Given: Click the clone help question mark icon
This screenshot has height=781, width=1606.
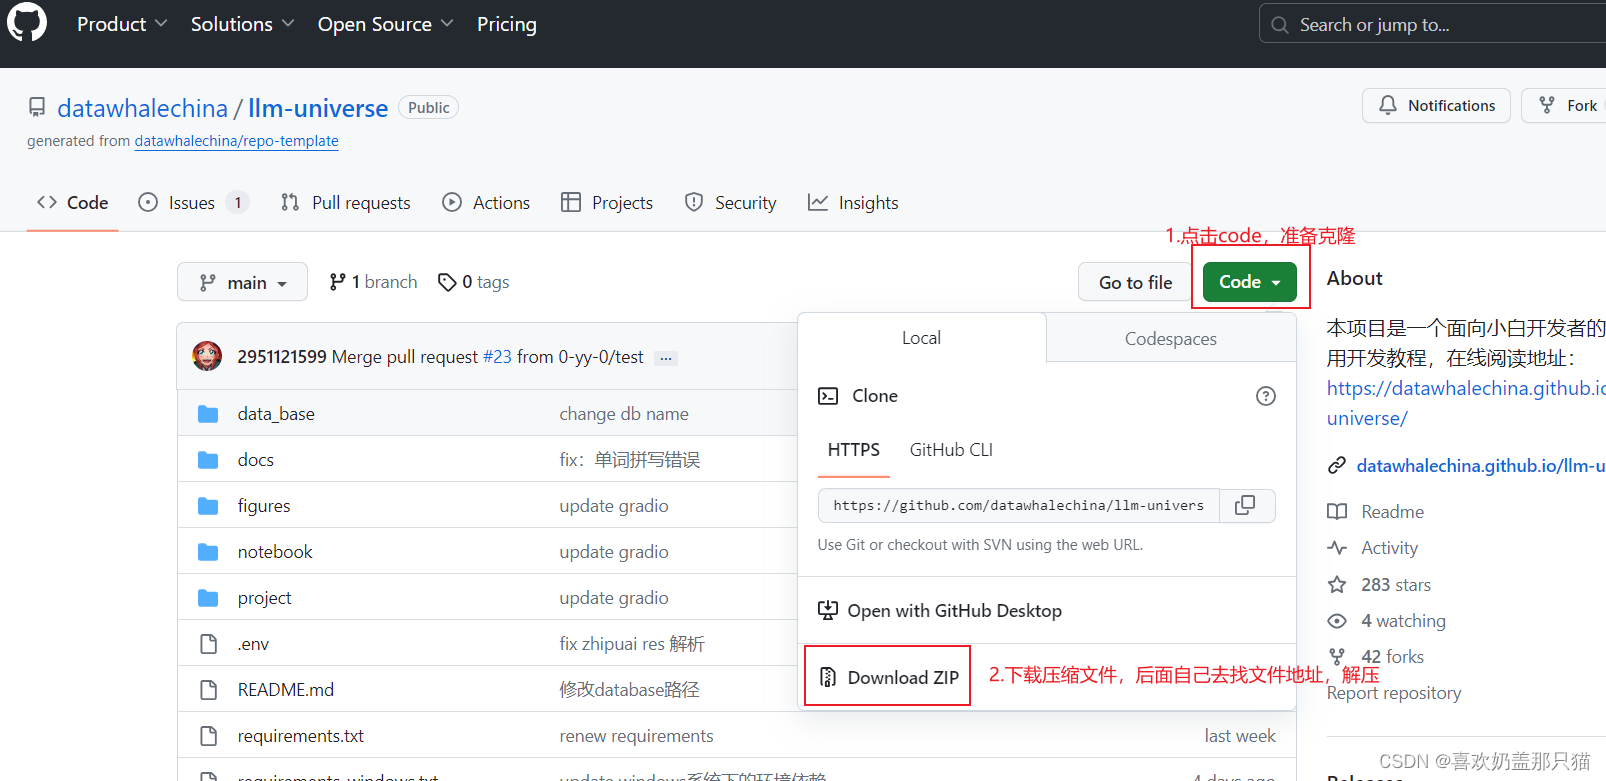Looking at the screenshot, I should tap(1266, 396).
